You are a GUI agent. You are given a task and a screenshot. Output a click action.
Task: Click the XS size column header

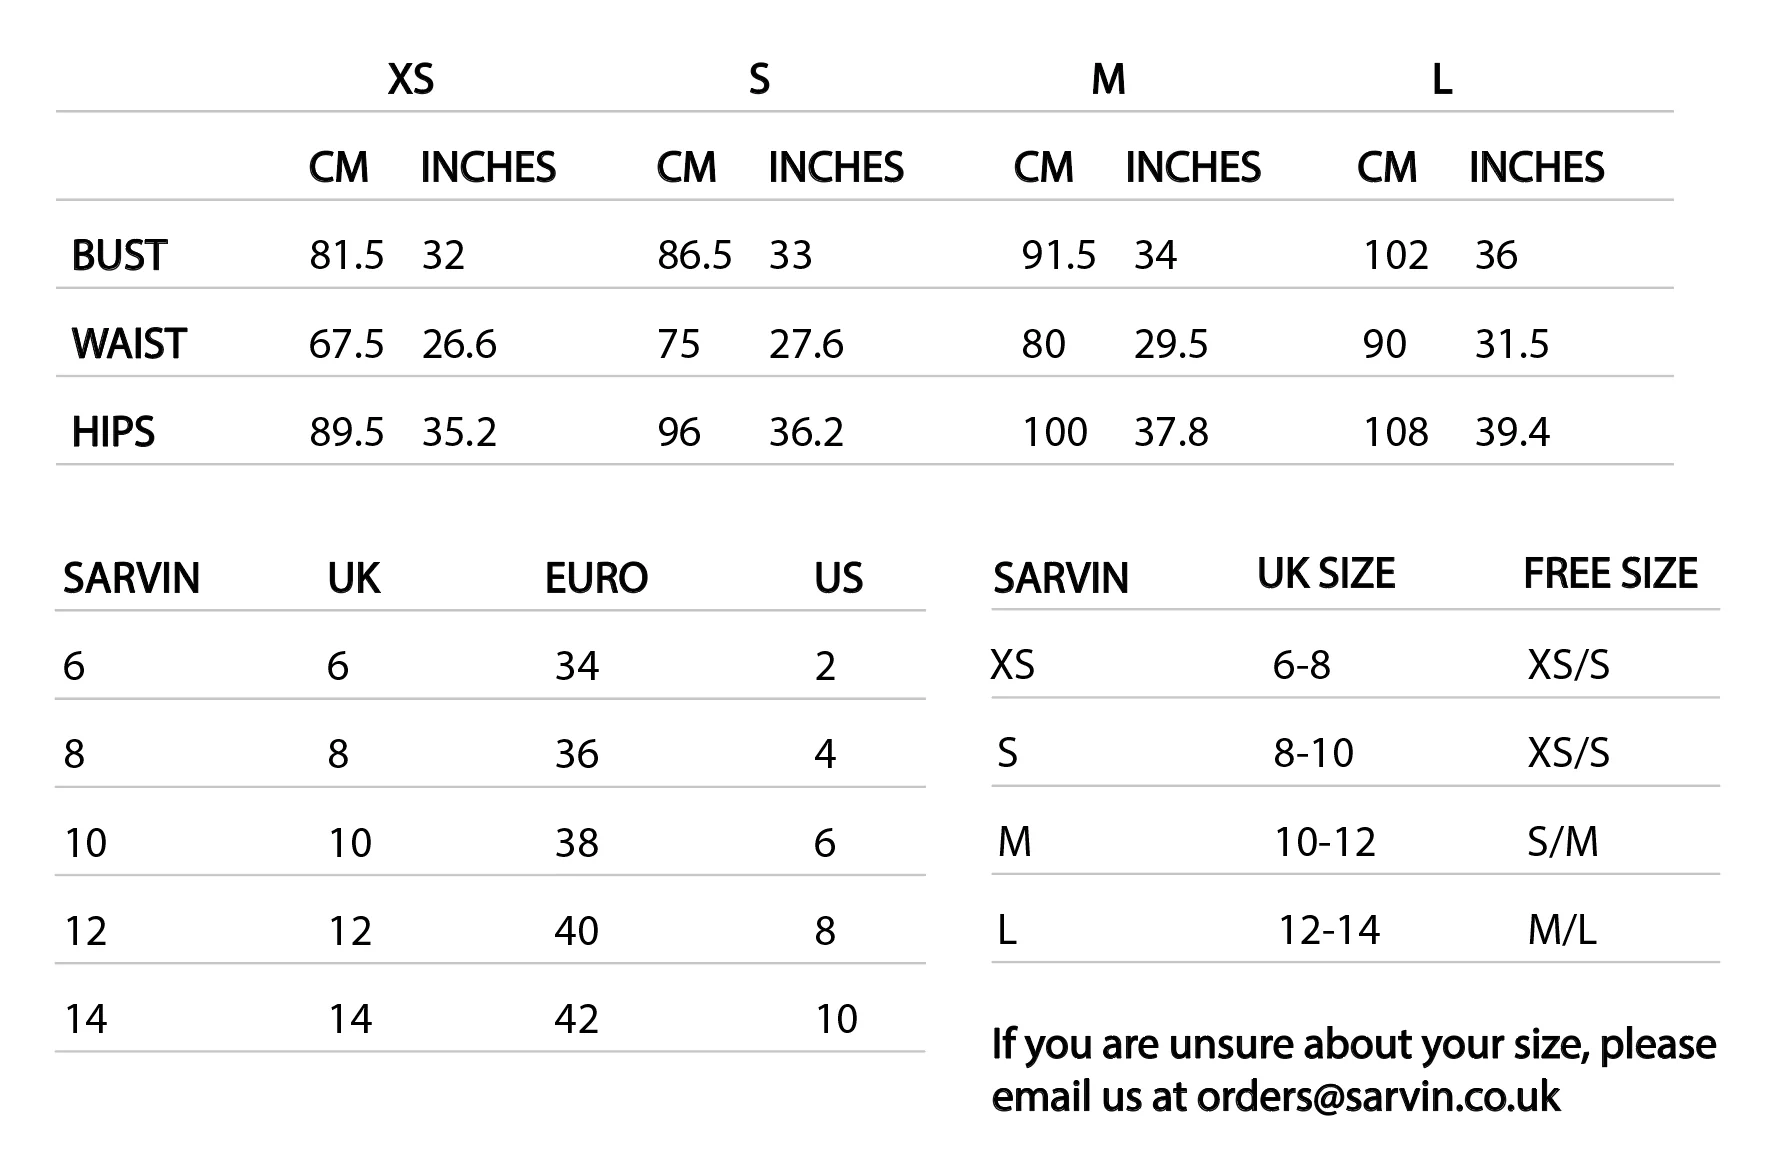point(411,79)
